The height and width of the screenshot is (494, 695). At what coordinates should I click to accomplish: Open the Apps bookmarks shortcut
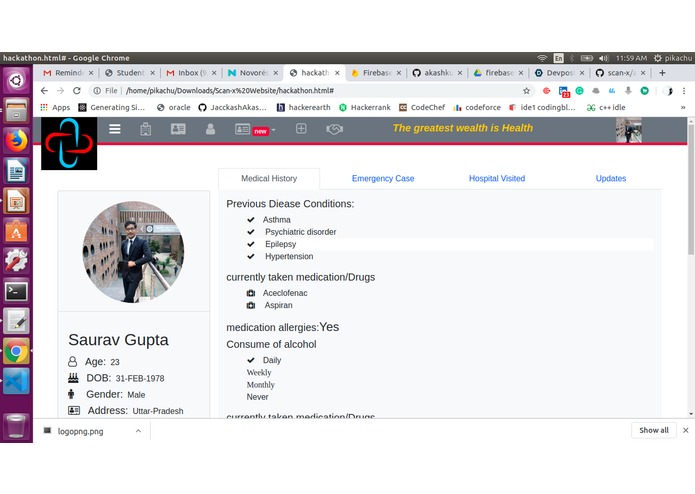pyautogui.click(x=55, y=107)
